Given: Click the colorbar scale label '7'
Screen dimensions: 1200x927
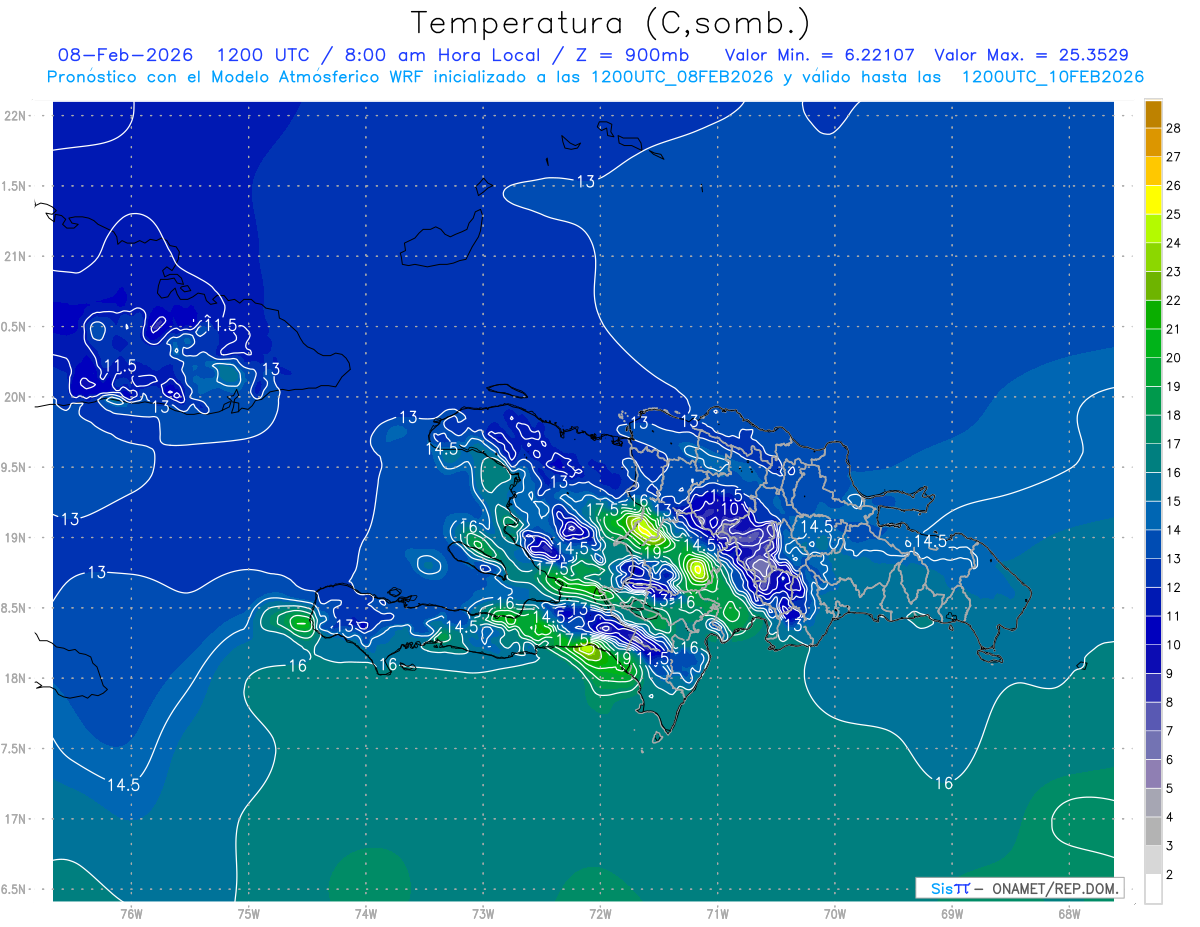Looking at the screenshot, I should pyautogui.click(x=1170, y=731).
